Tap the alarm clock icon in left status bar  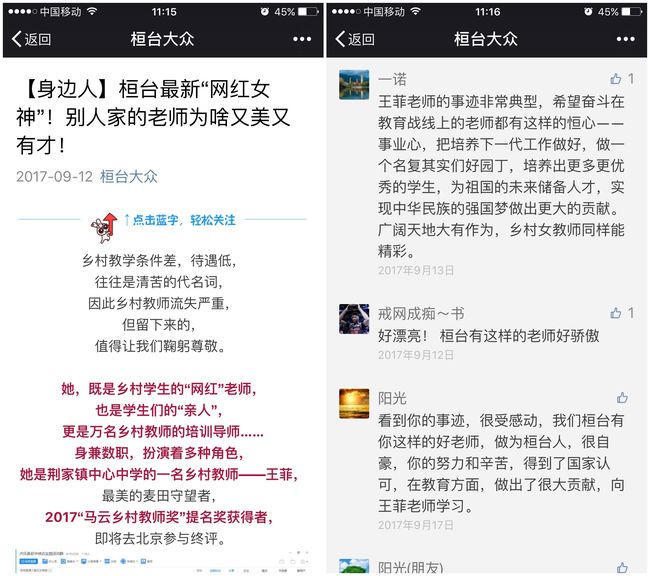pos(264,12)
